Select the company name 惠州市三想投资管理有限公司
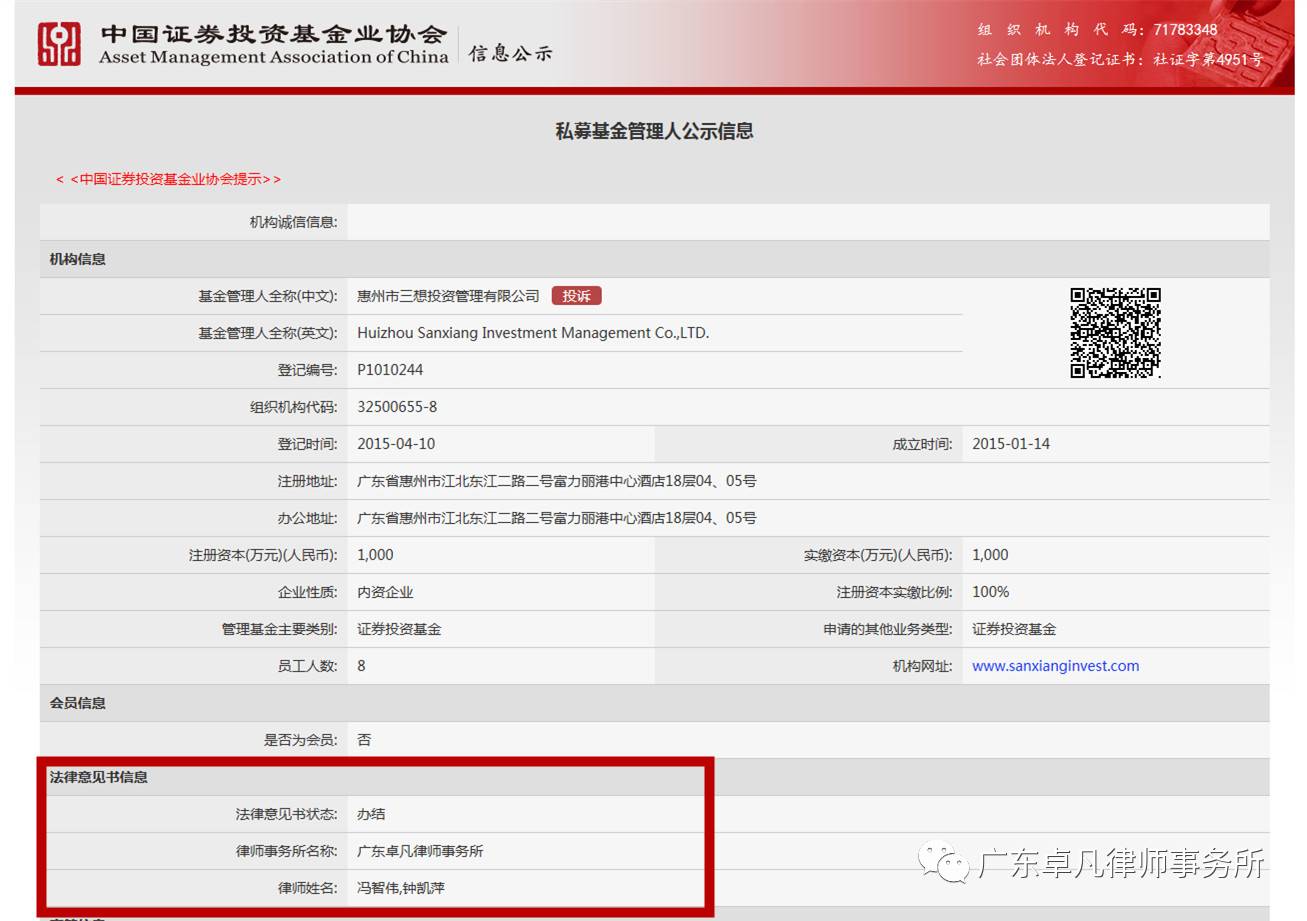 (x=448, y=296)
